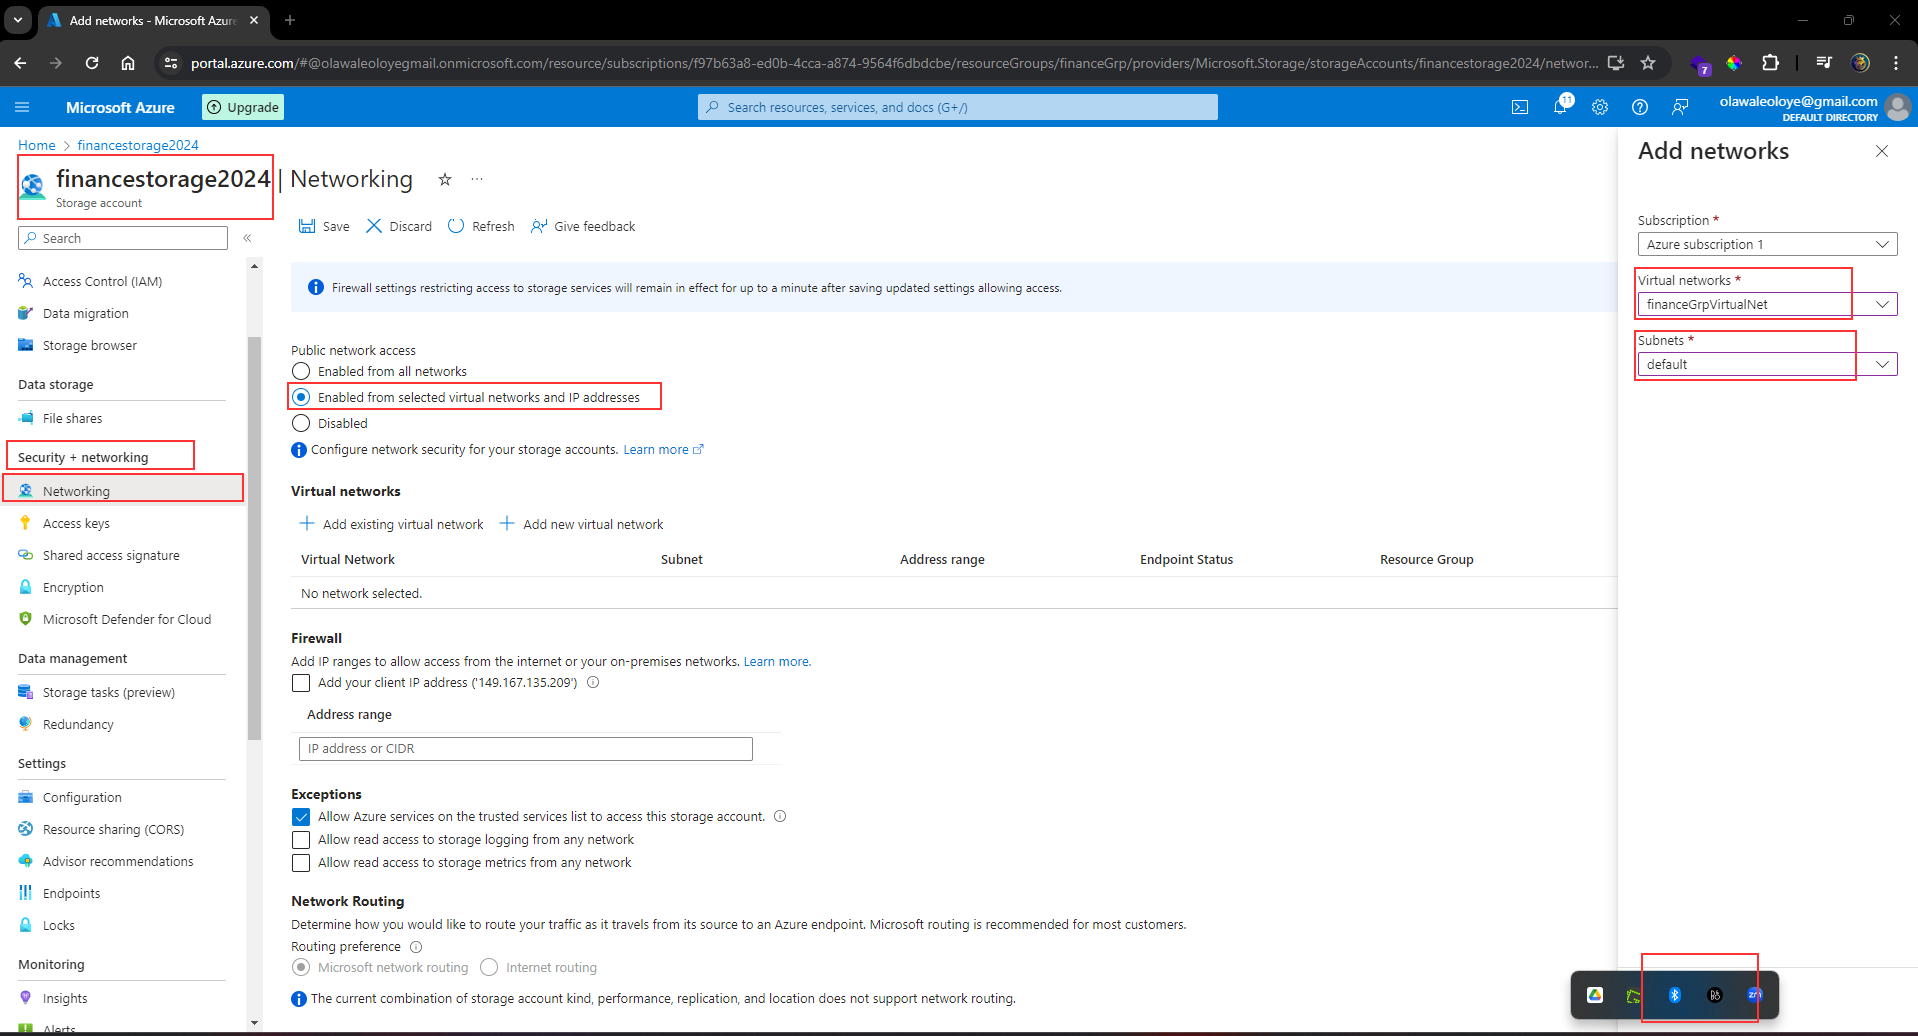Viewport: 1918px width, 1036px height.
Task: Favorite the Networking page with the star
Action: [445, 179]
